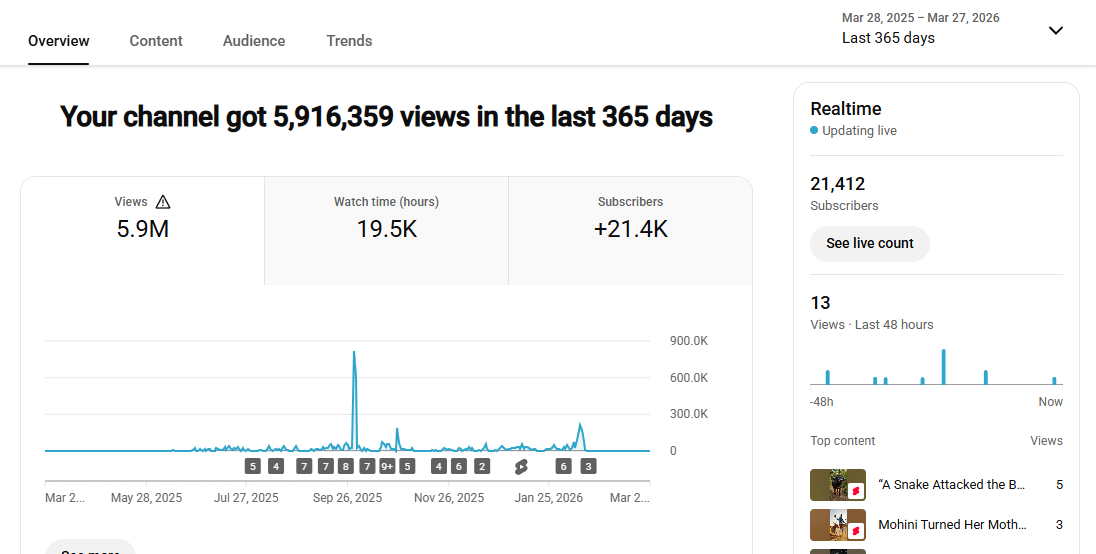Open the Audience tab
The height and width of the screenshot is (554, 1096).
tap(254, 41)
